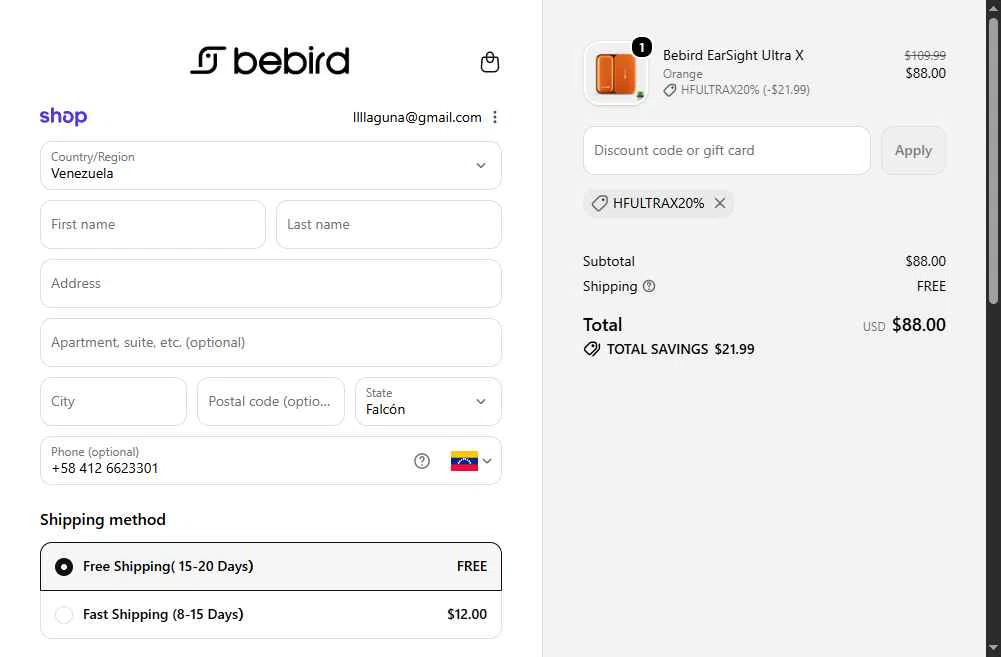Select Free Shipping (15-20 Days) option
The image size is (1001, 657).
click(x=271, y=566)
